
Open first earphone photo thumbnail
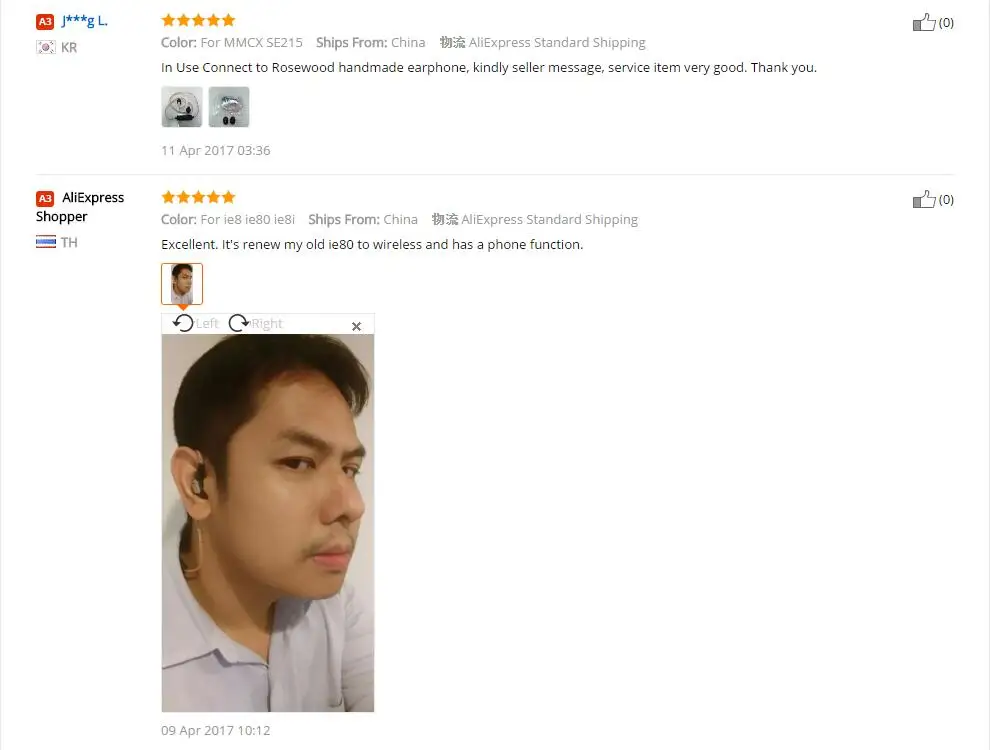click(x=182, y=107)
